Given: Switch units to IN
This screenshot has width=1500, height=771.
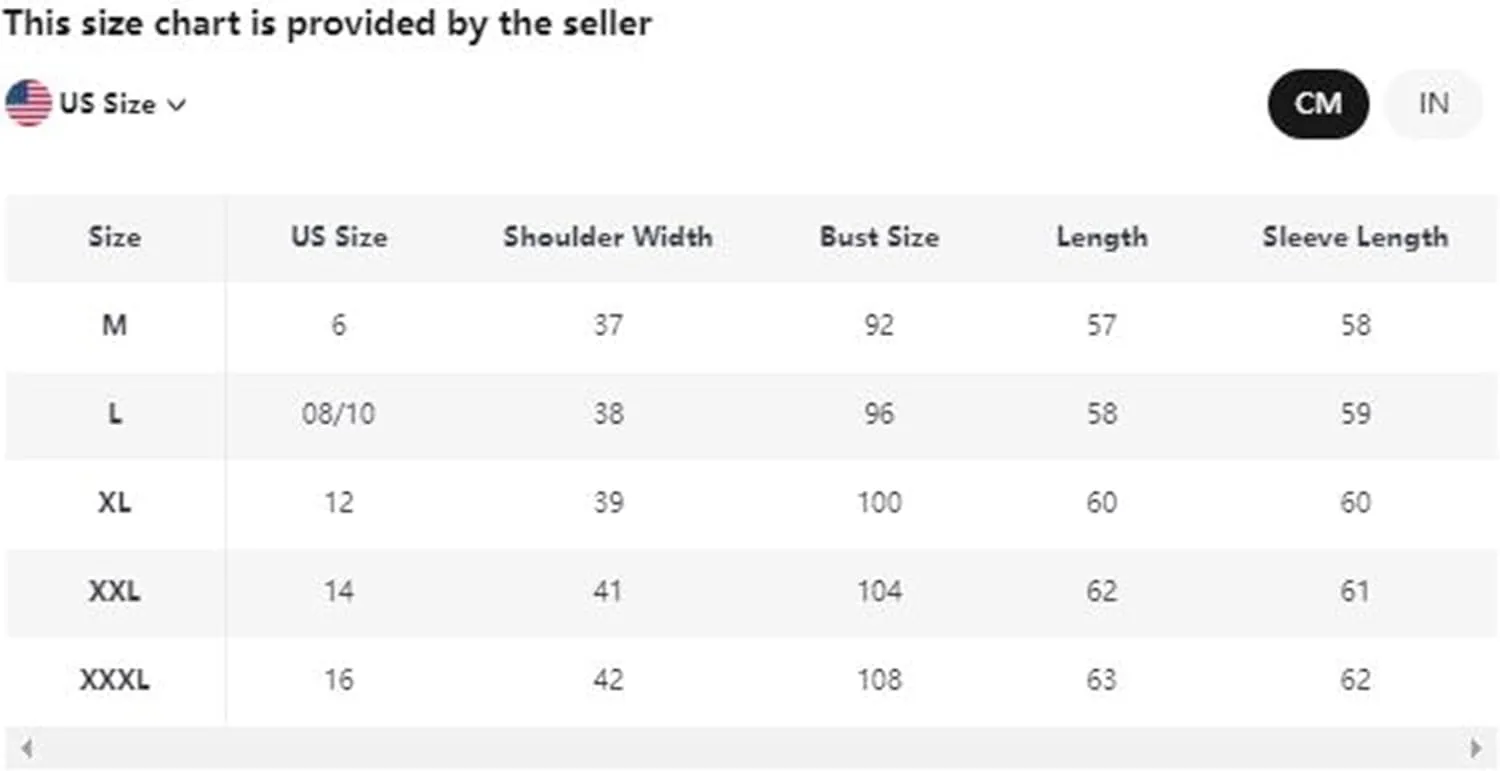Looking at the screenshot, I should [x=1433, y=103].
